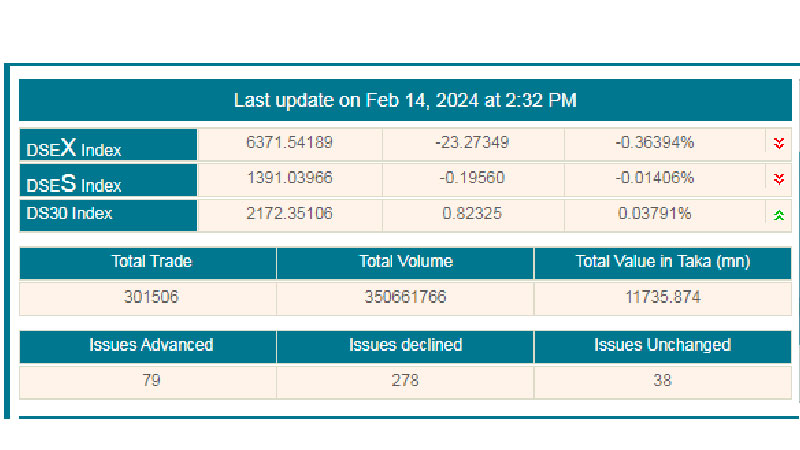
Task: Click the Total Value in Taka header
Action: pyautogui.click(x=663, y=262)
